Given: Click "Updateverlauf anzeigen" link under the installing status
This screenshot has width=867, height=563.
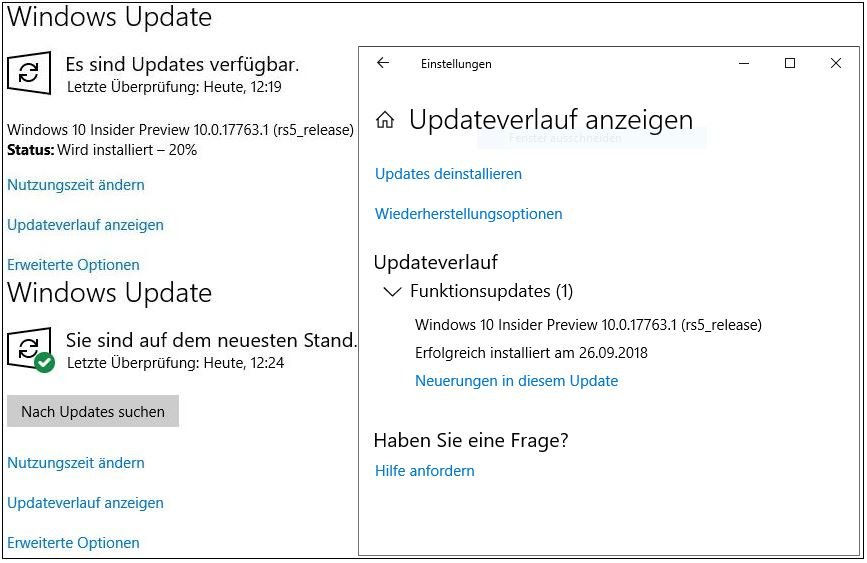Looking at the screenshot, I should [x=85, y=225].
